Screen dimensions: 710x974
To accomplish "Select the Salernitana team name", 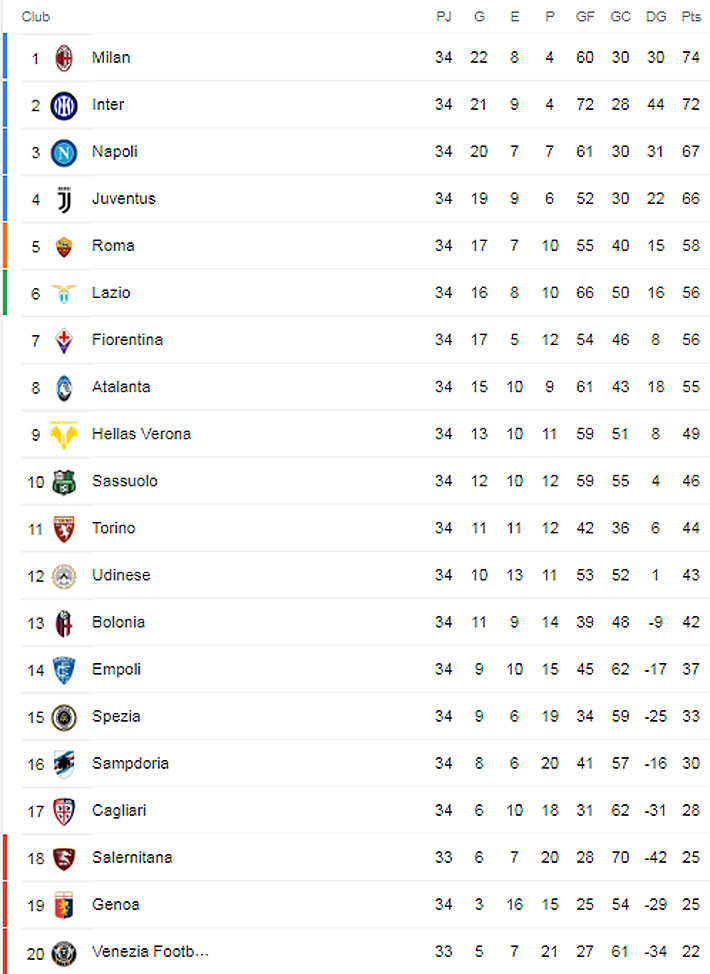I will click(x=132, y=857).
